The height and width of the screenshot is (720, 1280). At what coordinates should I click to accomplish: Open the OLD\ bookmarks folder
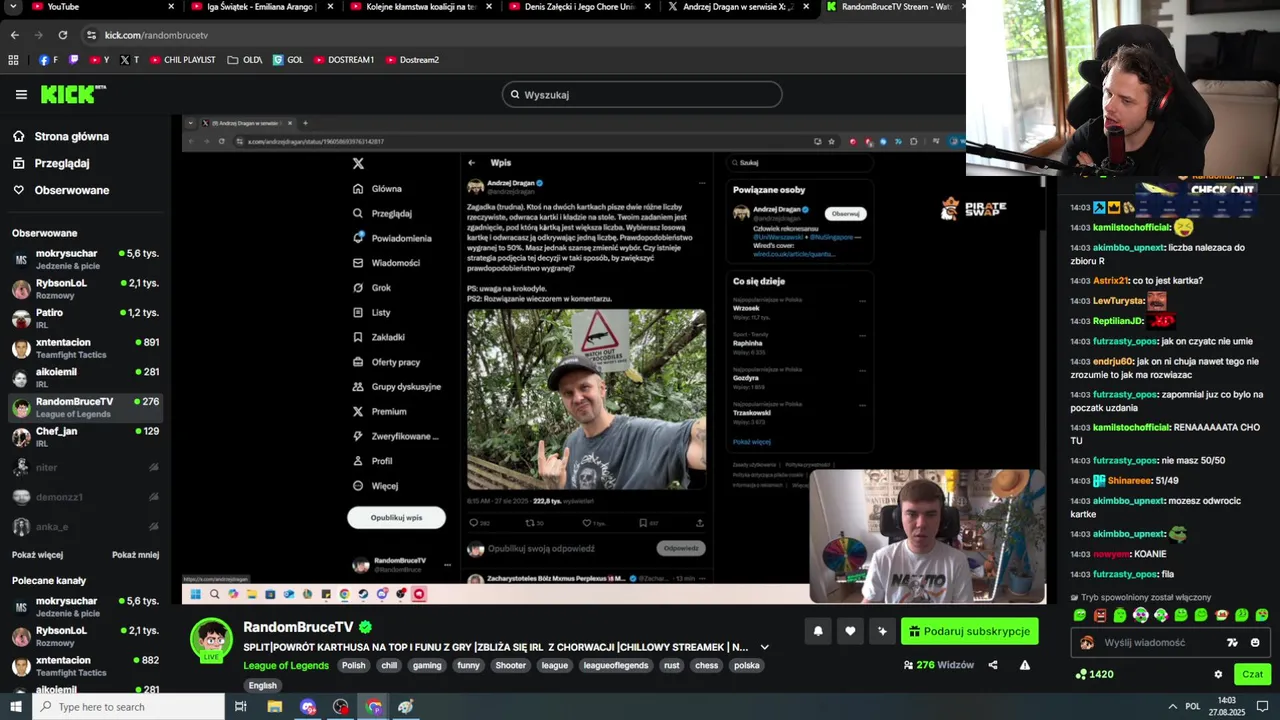(245, 60)
